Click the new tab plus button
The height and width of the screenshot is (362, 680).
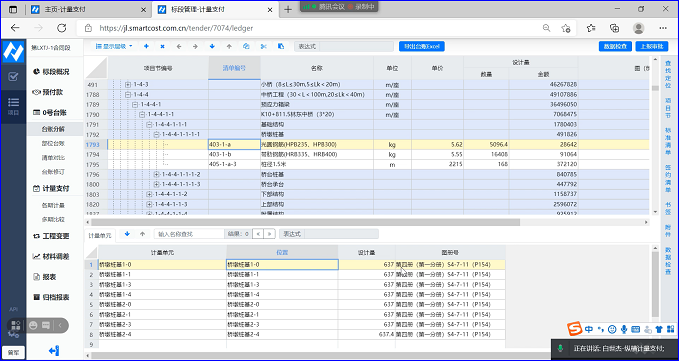pos(288,10)
